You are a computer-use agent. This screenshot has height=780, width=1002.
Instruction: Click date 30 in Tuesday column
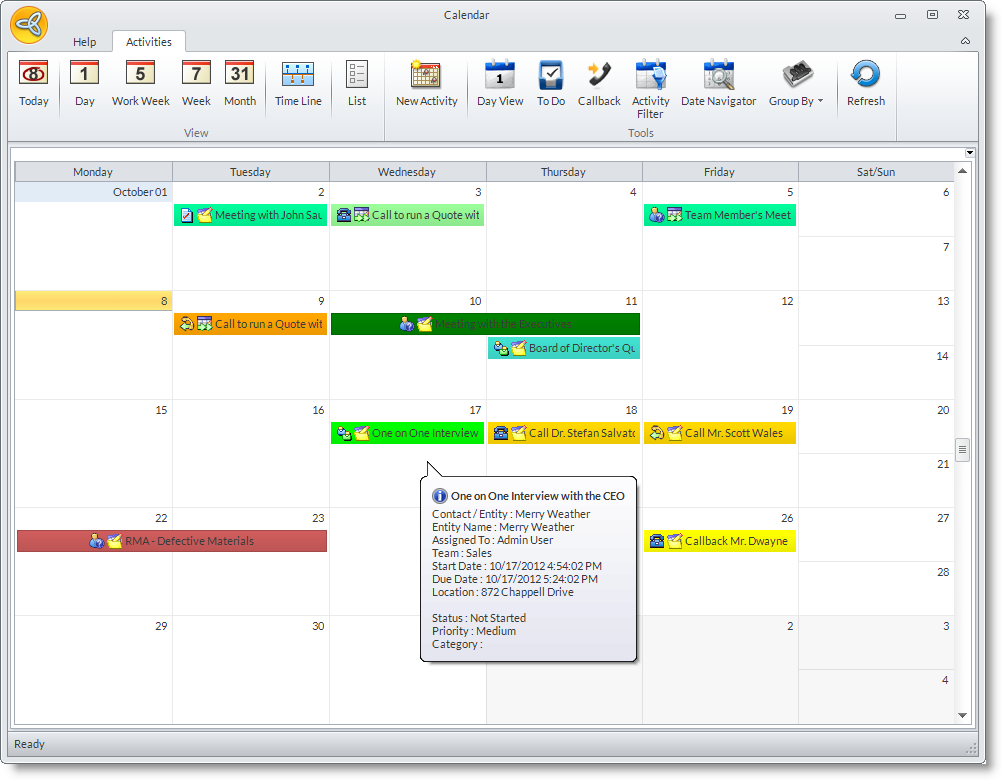pyautogui.click(x=318, y=626)
